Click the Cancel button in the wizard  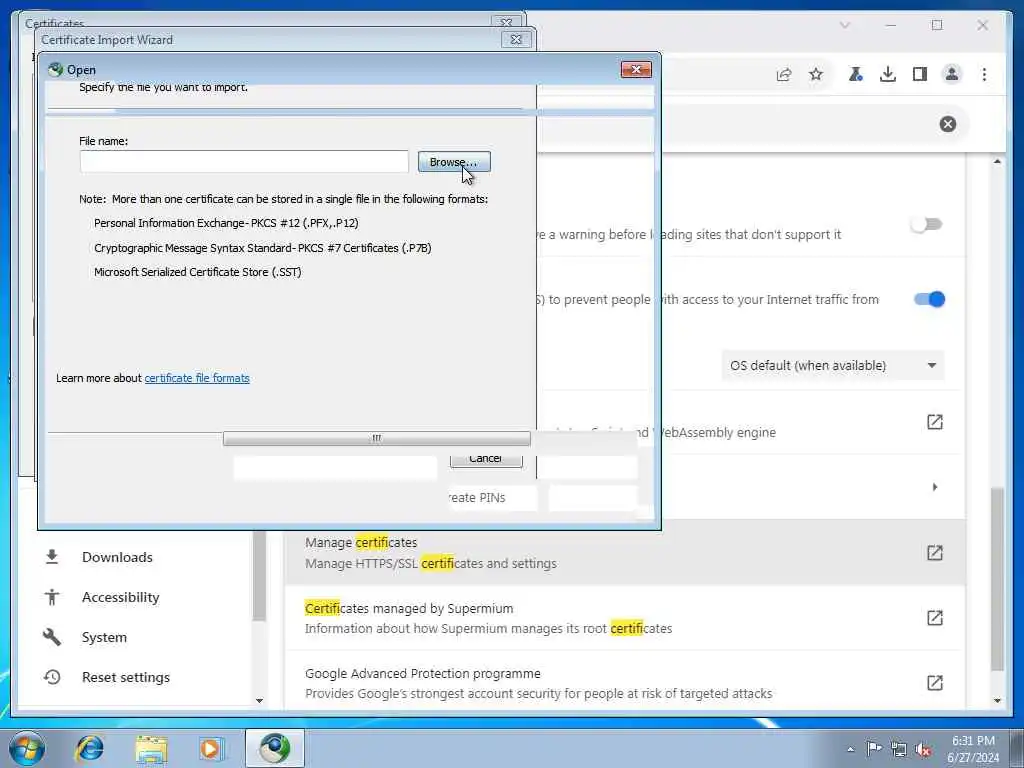486,459
